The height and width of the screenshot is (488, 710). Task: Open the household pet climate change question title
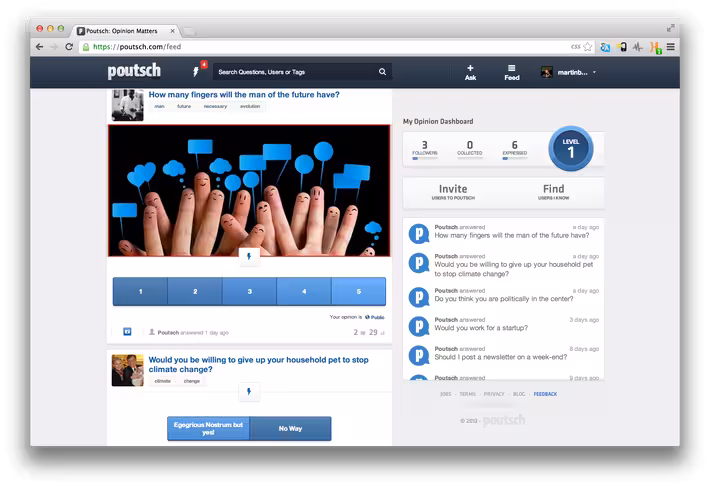pyautogui.click(x=259, y=364)
